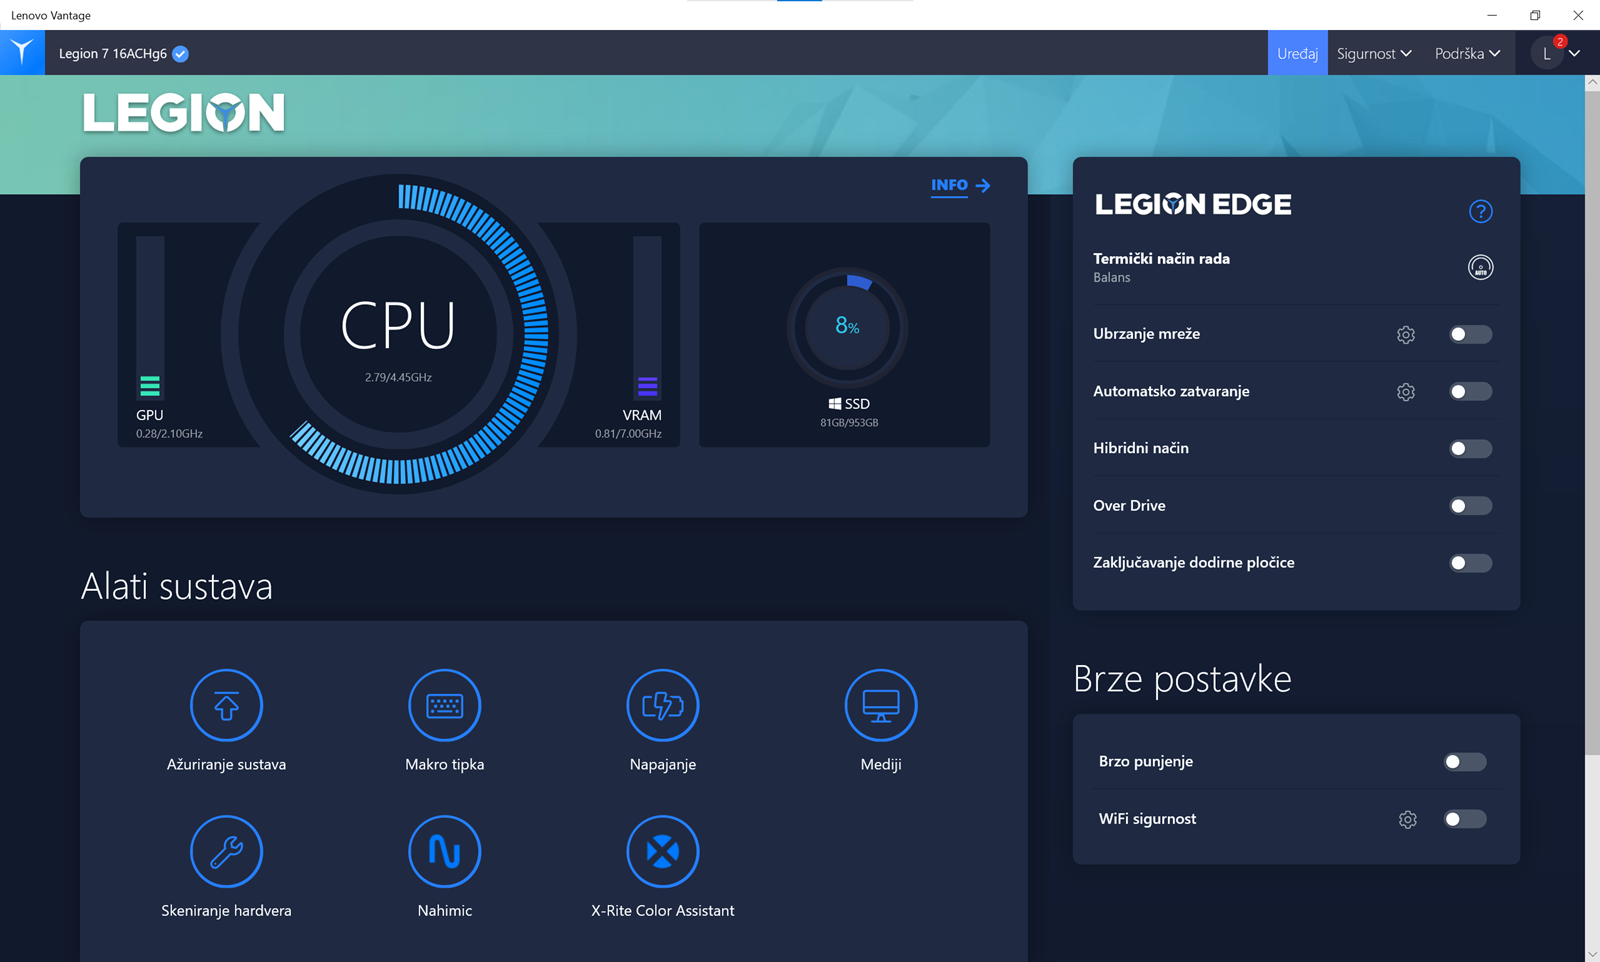This screenshot has width=1600, height=962.
Task: Toggle Zaključavanje dodirne pločice switch
Action: (1470, 563)
